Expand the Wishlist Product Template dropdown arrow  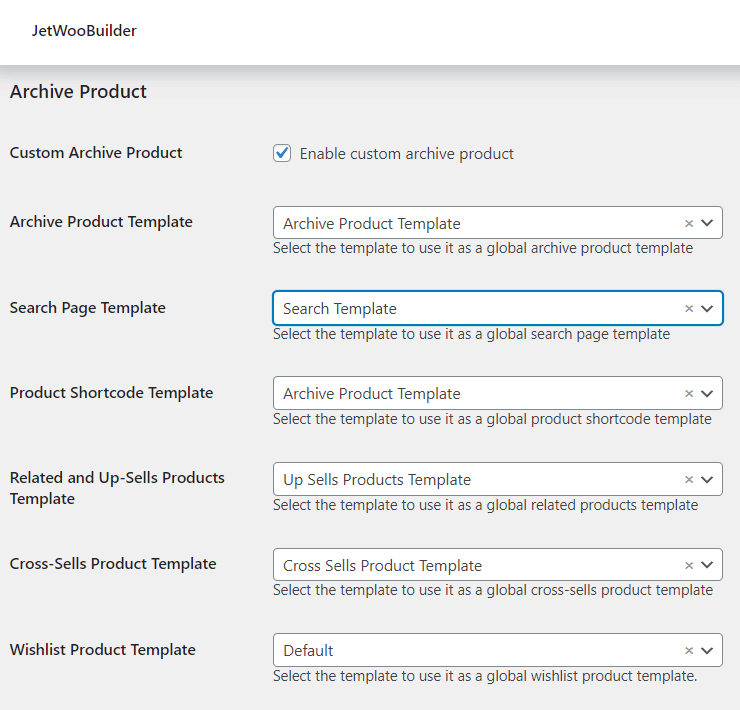point(706,651)
